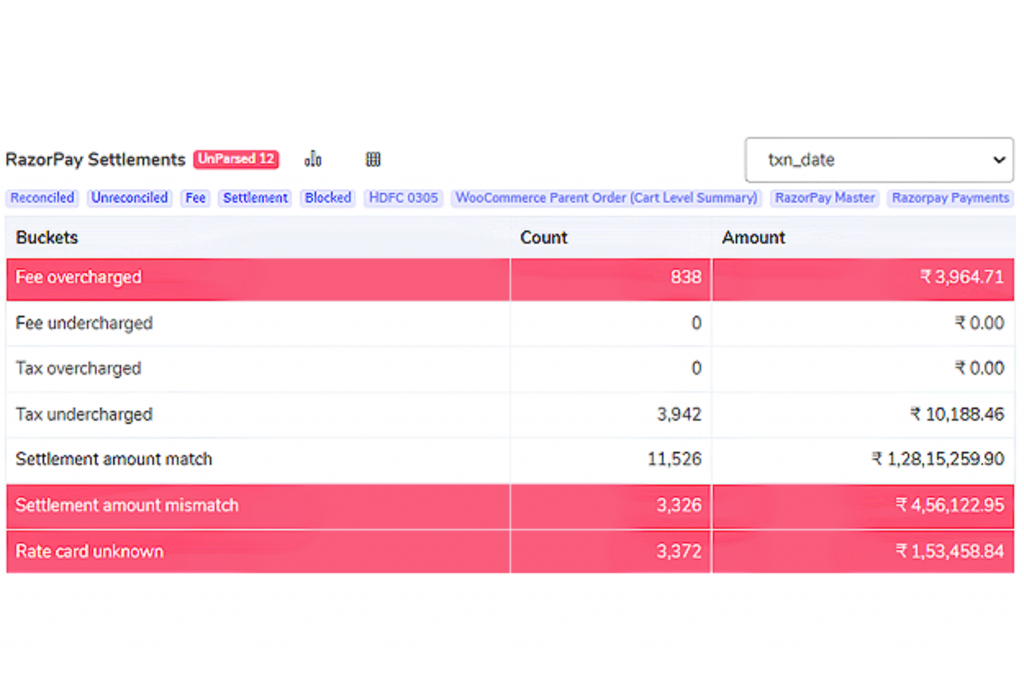Screen dimensions: 1024x683
Task: Open the UnParsed 12 badge
Action: [236, 159]
